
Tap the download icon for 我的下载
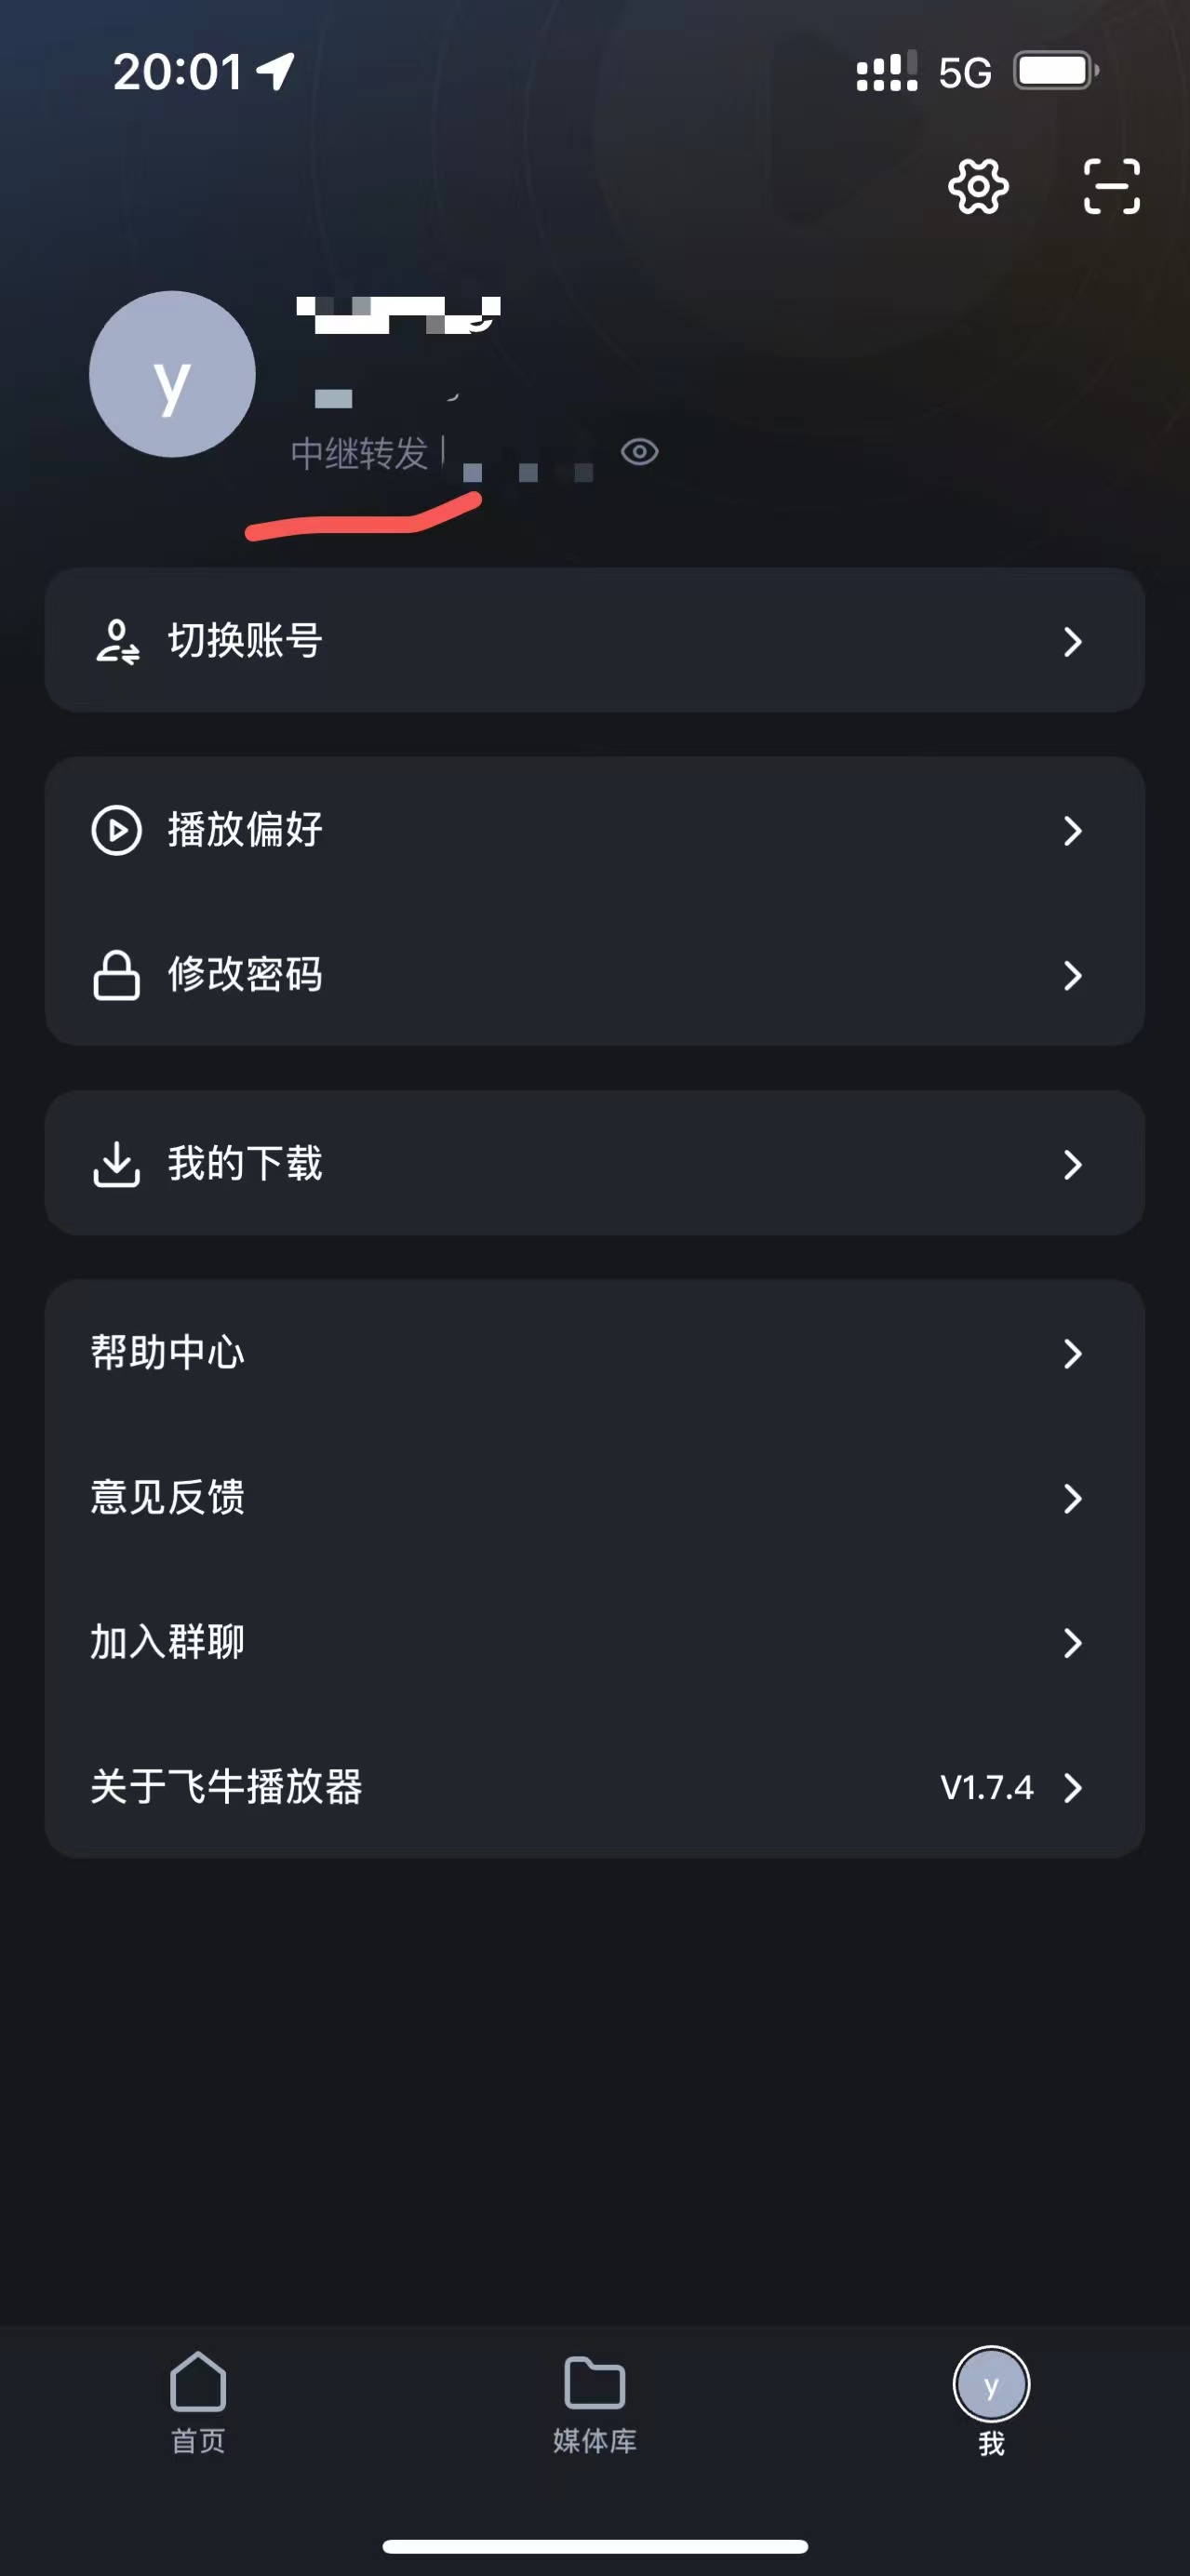click(117, 1164)
